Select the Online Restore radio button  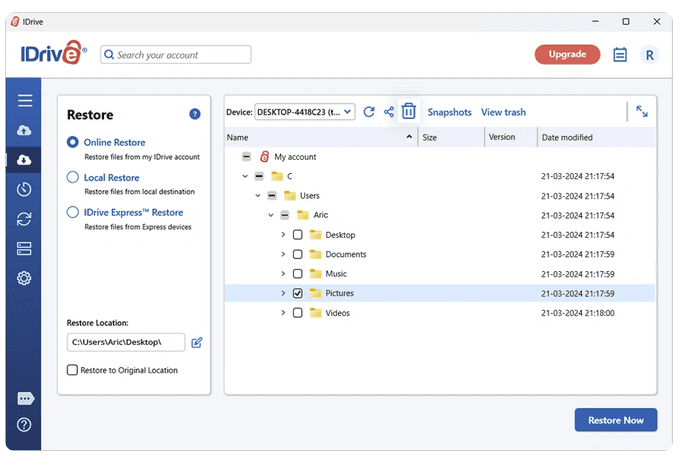(x=72, y=142)
